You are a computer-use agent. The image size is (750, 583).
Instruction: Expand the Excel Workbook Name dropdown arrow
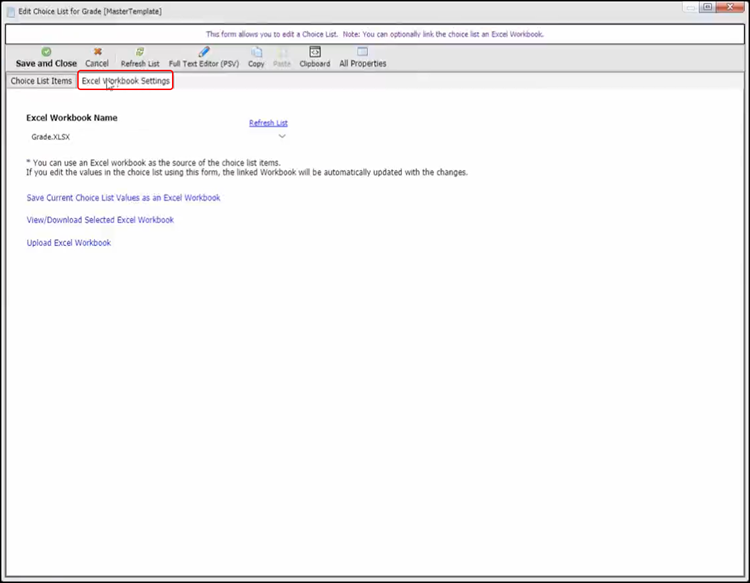282,136
